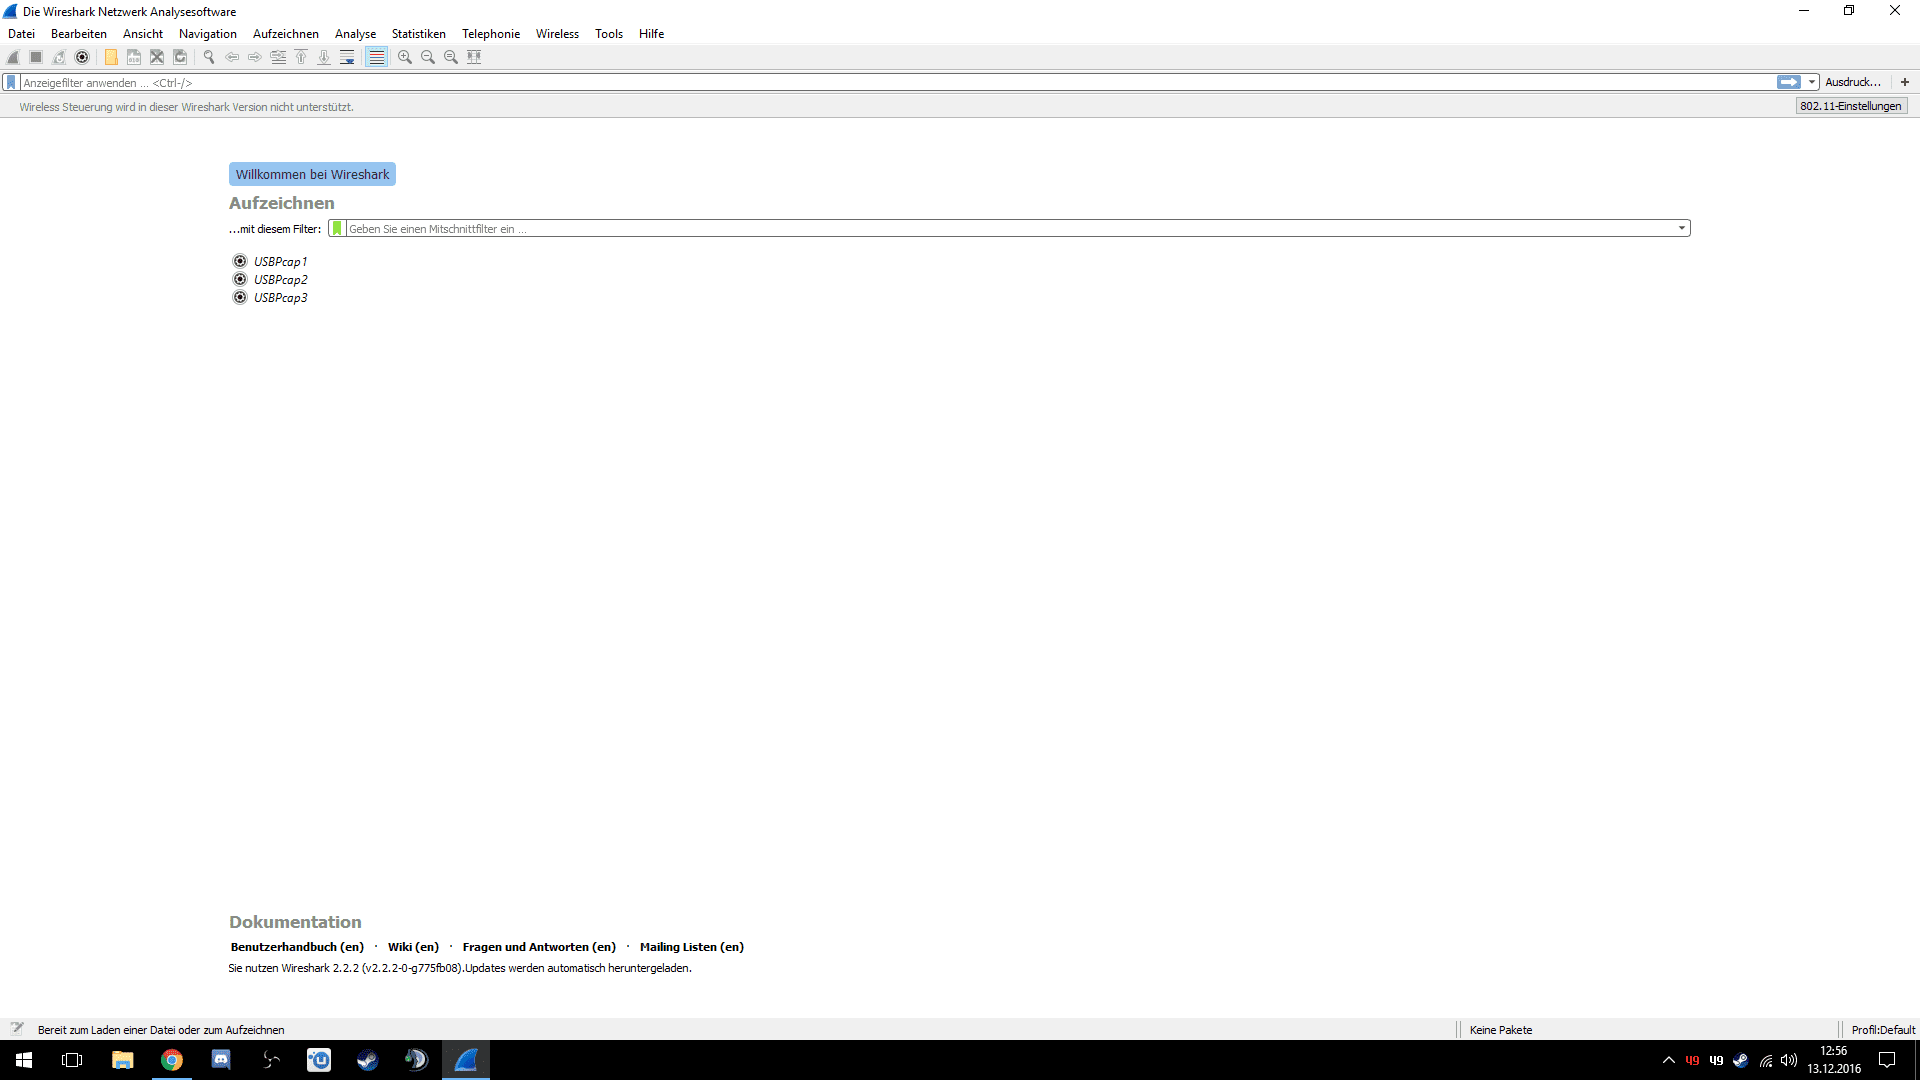1920x1080 pixels.
Task: Open the Navigation menu
Action: click(x=208, y=34)
